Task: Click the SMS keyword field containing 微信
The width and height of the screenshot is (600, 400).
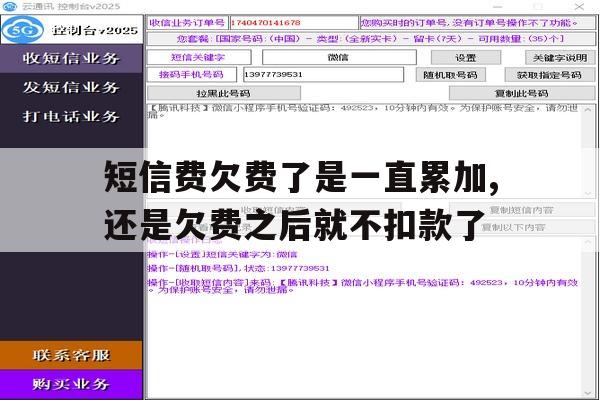Action: click(x=339, y=57)
